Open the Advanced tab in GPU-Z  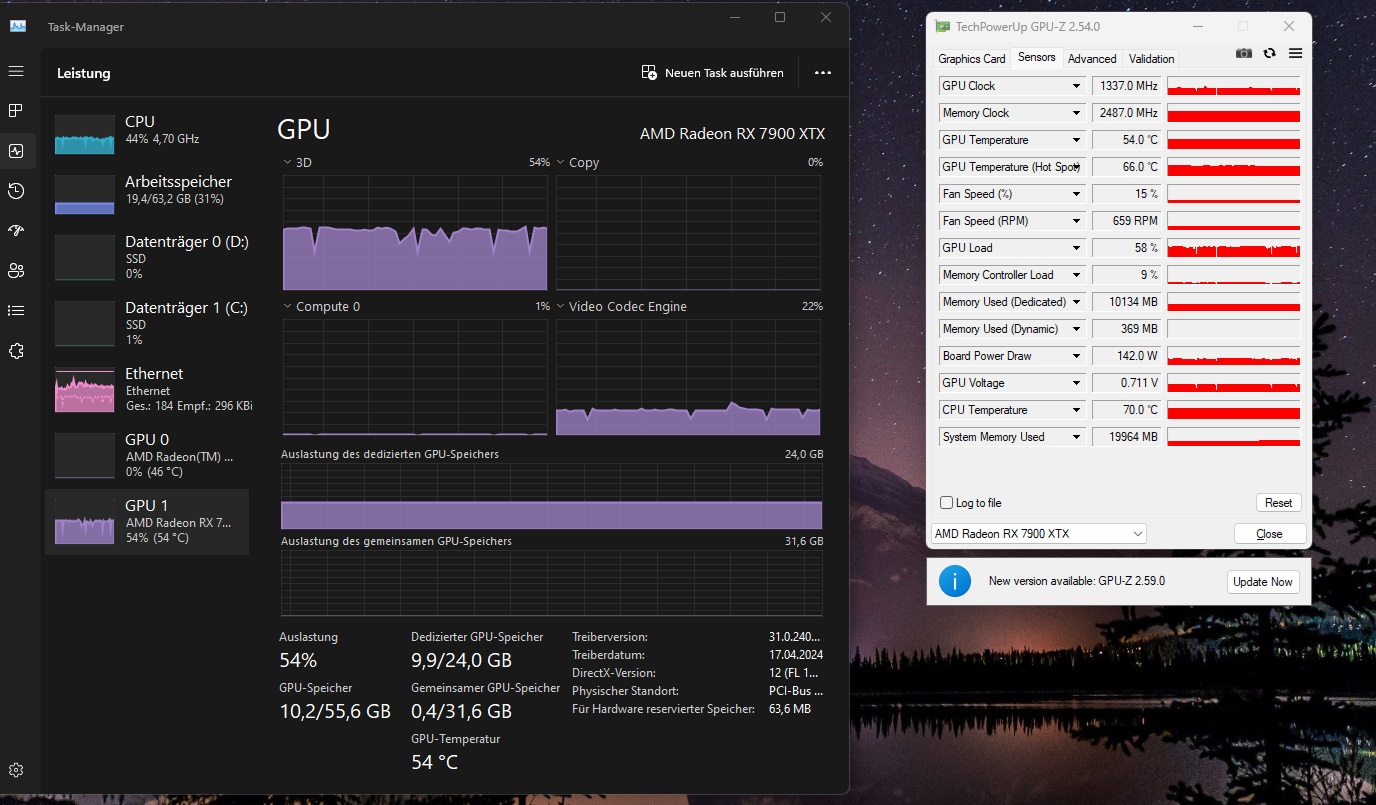point(1092,59)
